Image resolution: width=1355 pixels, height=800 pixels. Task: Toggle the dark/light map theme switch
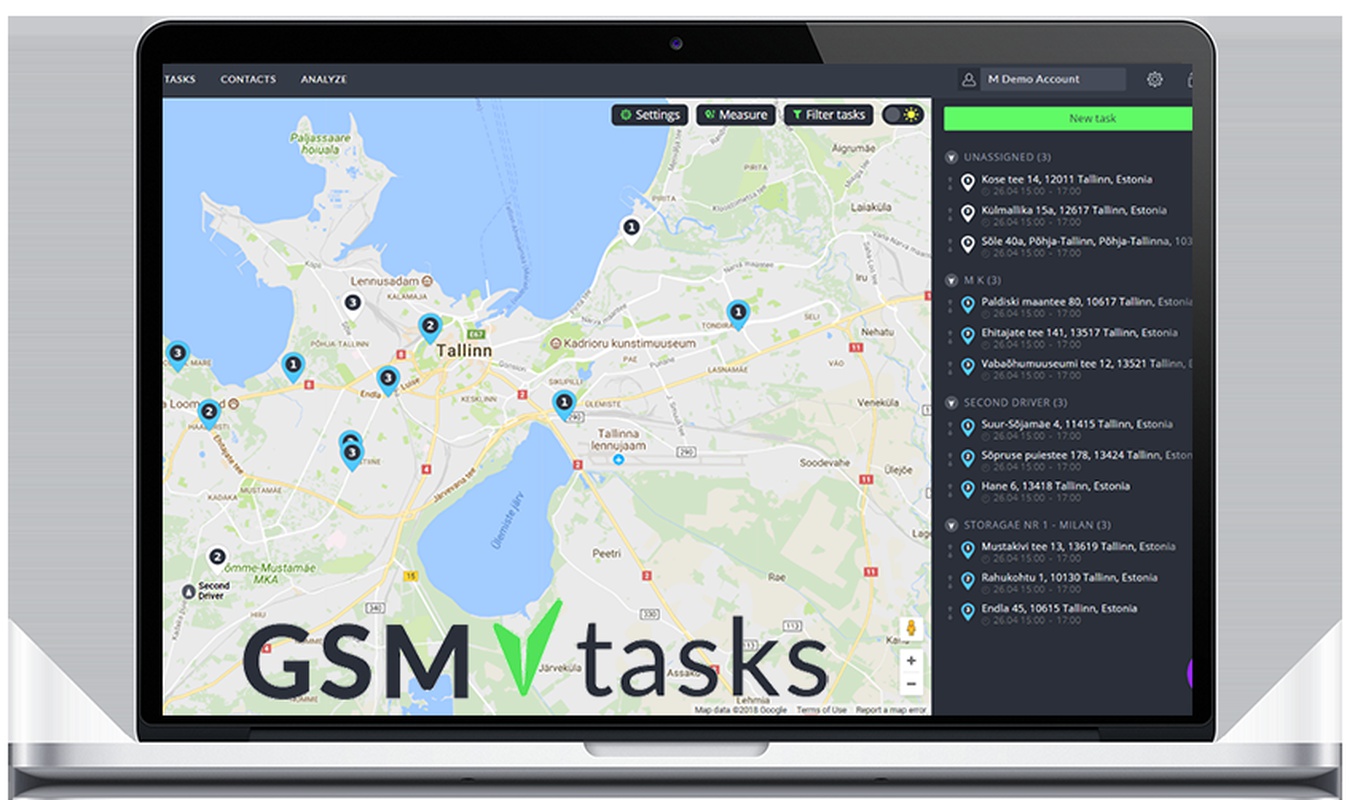click(902, 115)
